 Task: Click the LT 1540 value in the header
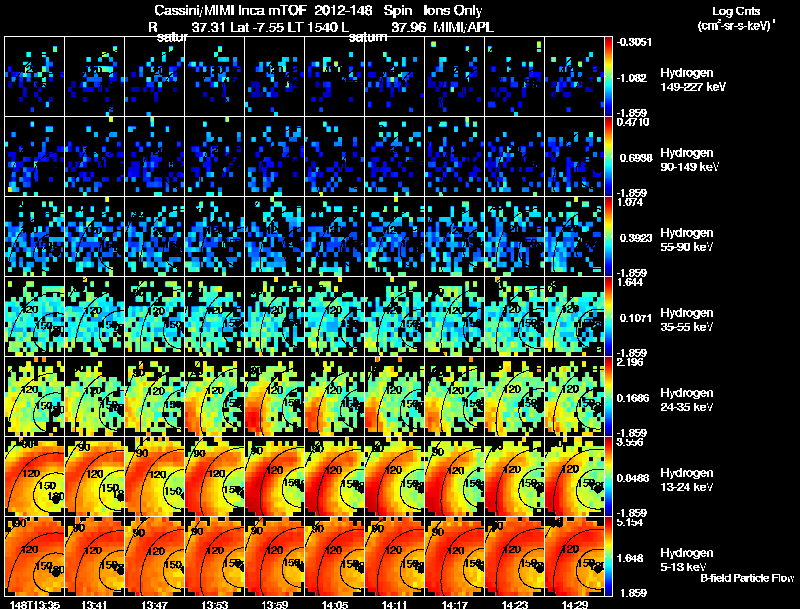pos(311,27)
